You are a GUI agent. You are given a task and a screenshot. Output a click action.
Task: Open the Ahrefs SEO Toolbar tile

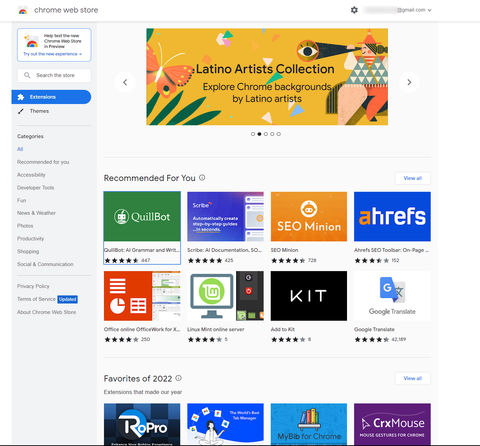pos(392,228)
